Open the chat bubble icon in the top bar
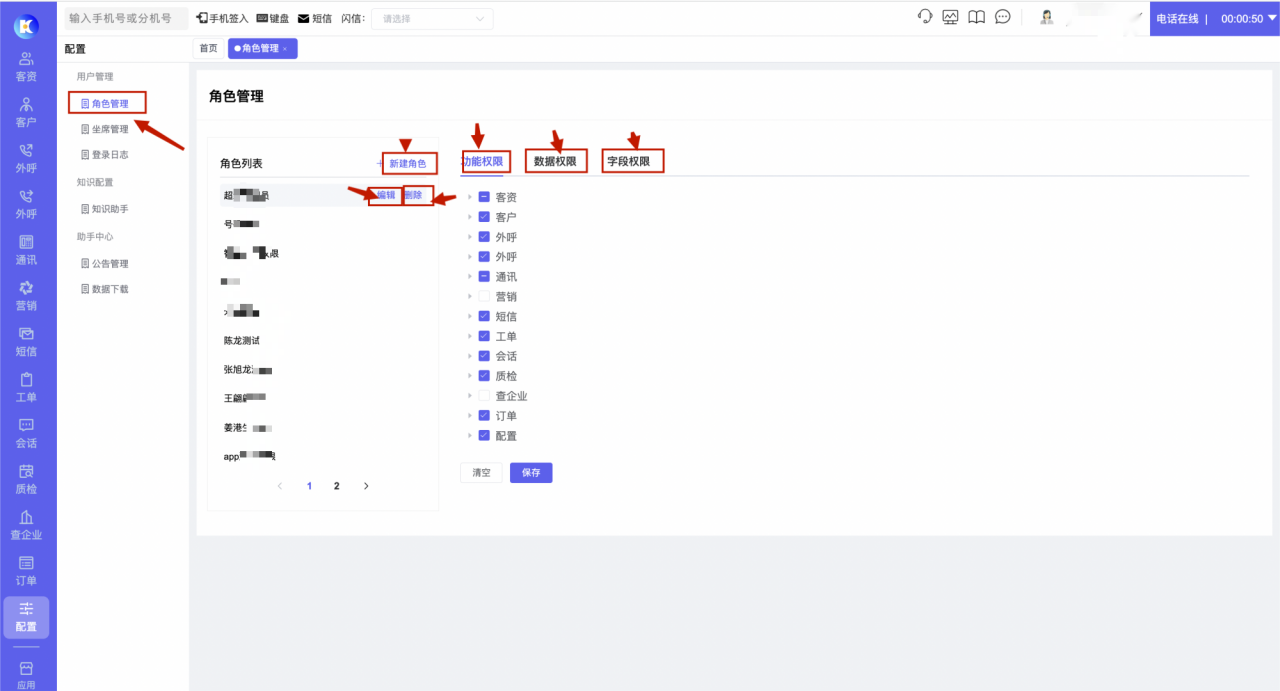 (x=1003, y=17)
